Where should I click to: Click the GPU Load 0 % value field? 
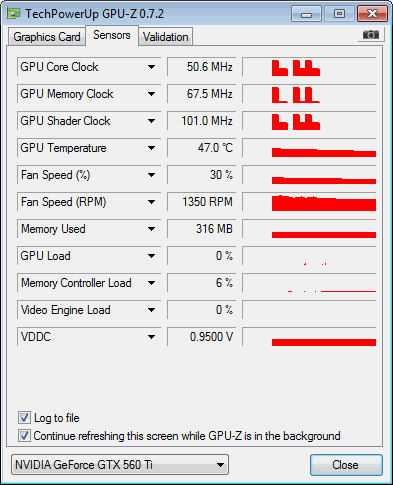[202, 256]
